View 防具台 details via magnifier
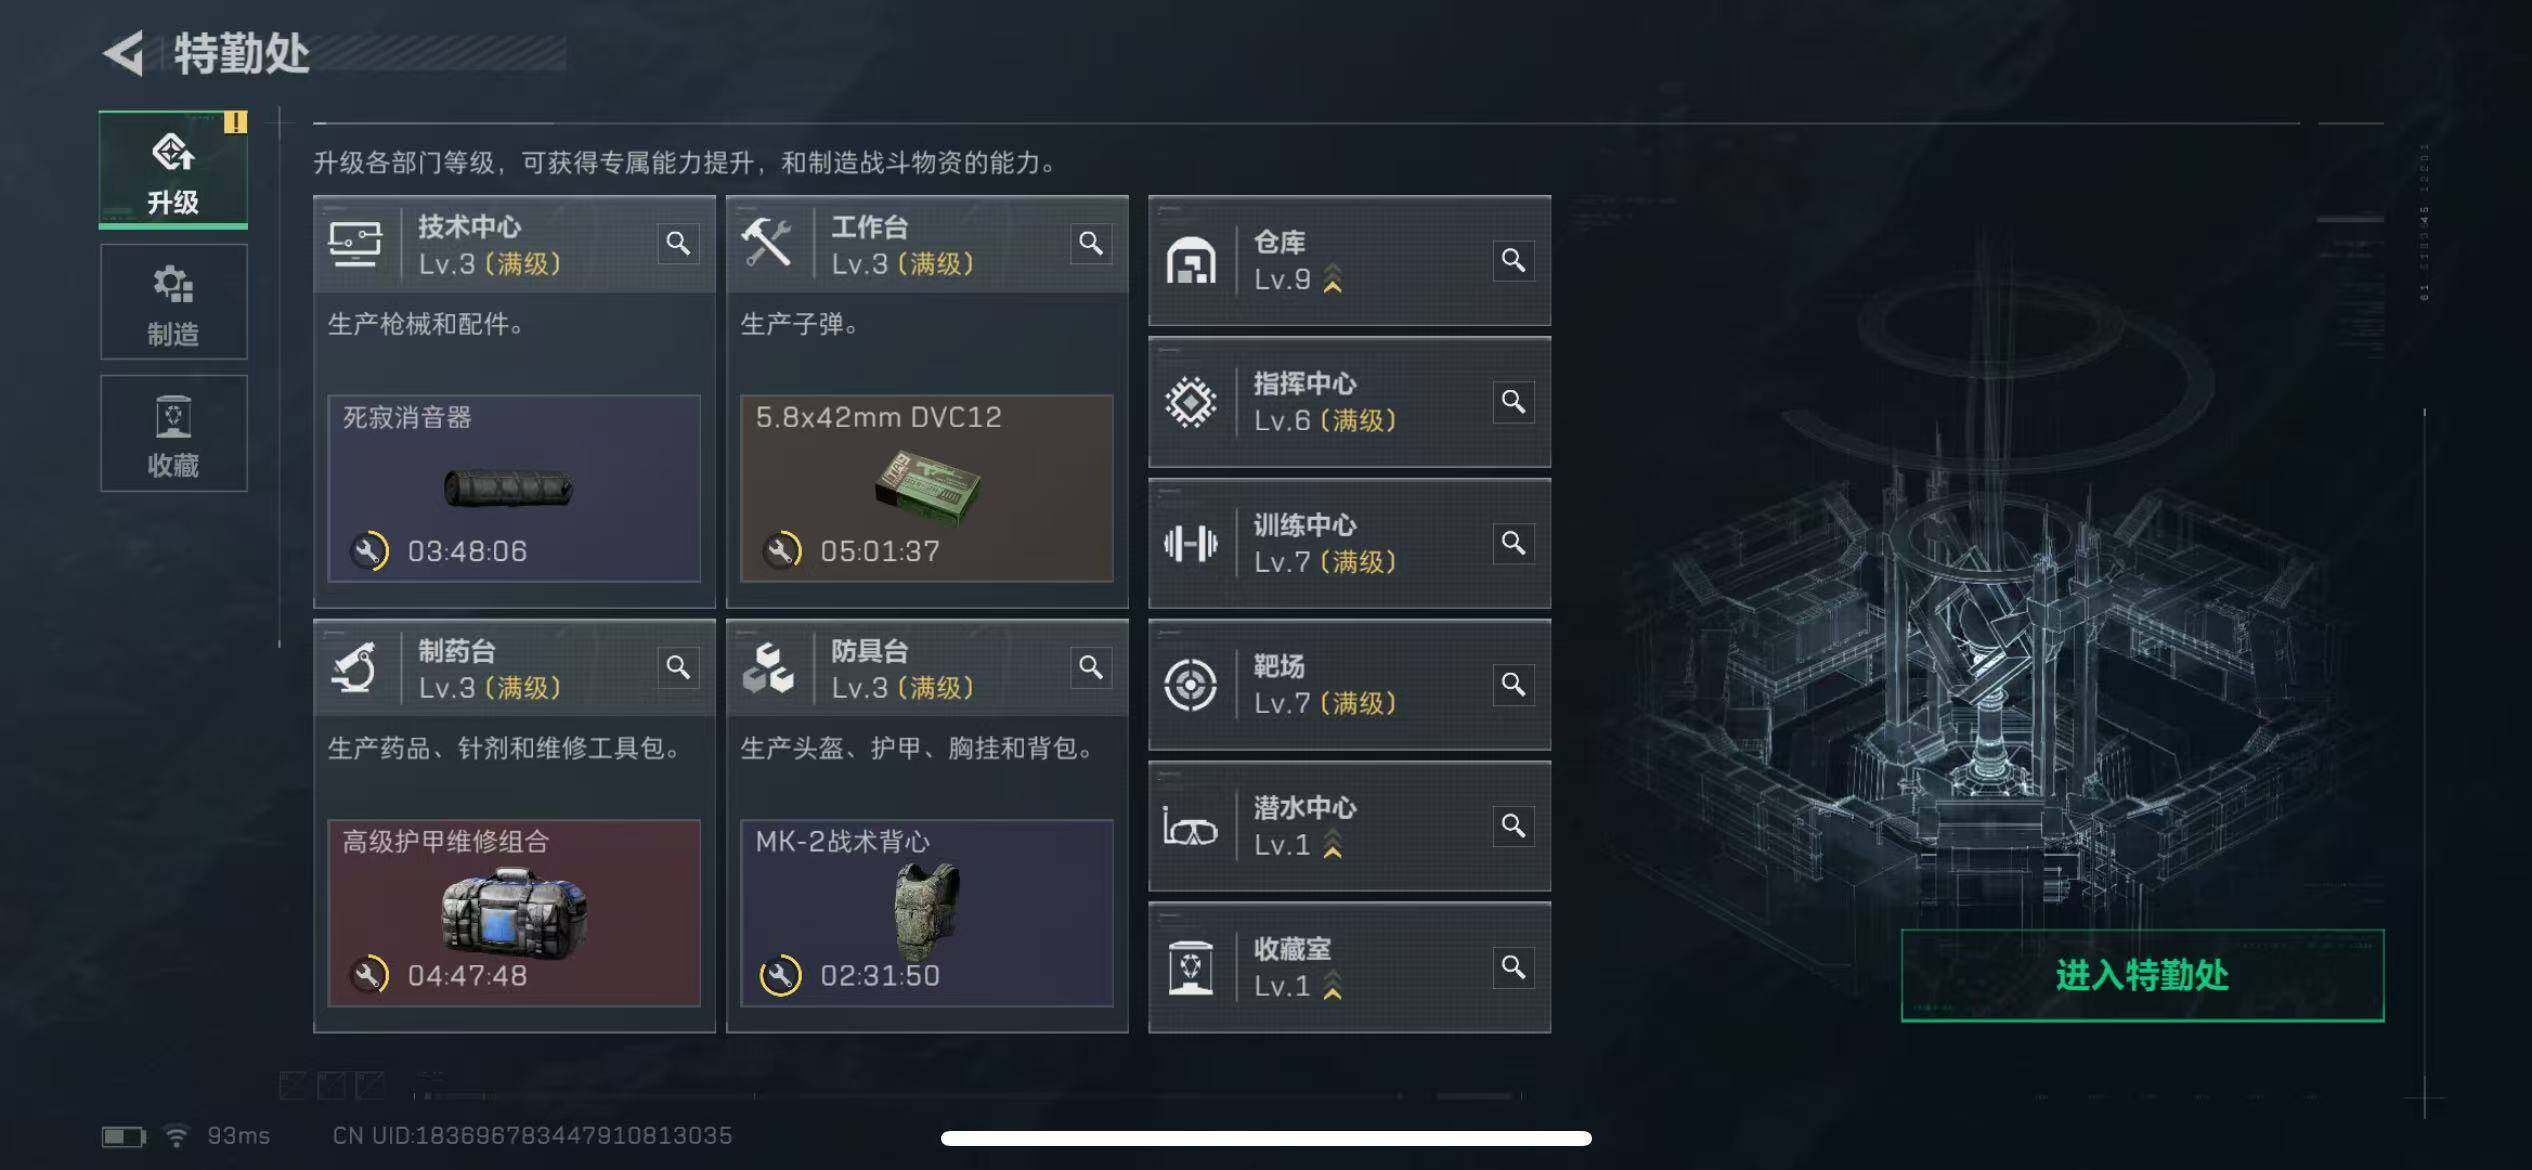Screen dimensions: 2532x1170 tap(1091, 667)
